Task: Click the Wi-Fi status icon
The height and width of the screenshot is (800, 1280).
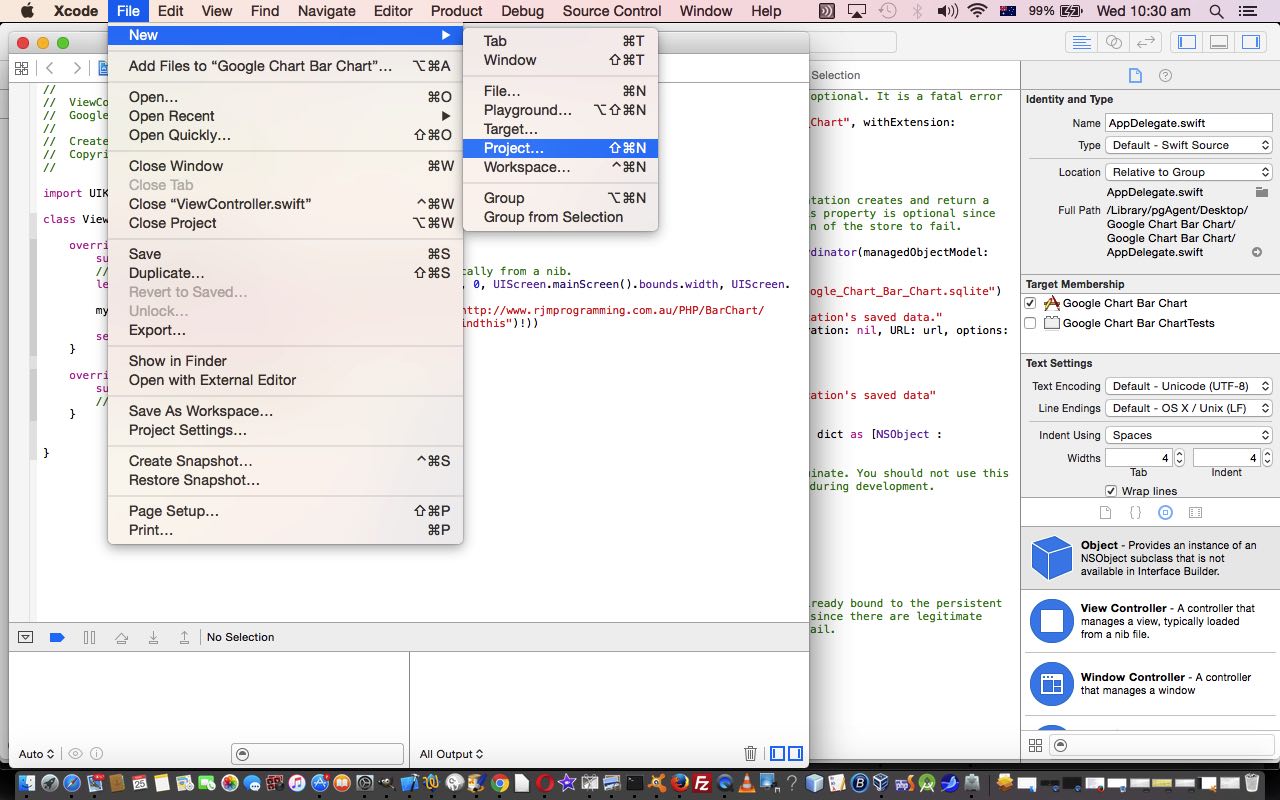Action: click(x=977, y=11)
